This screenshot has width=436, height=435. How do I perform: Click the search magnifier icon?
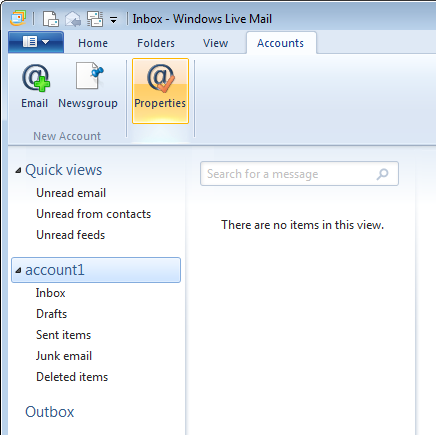click(x=383, y=174)
